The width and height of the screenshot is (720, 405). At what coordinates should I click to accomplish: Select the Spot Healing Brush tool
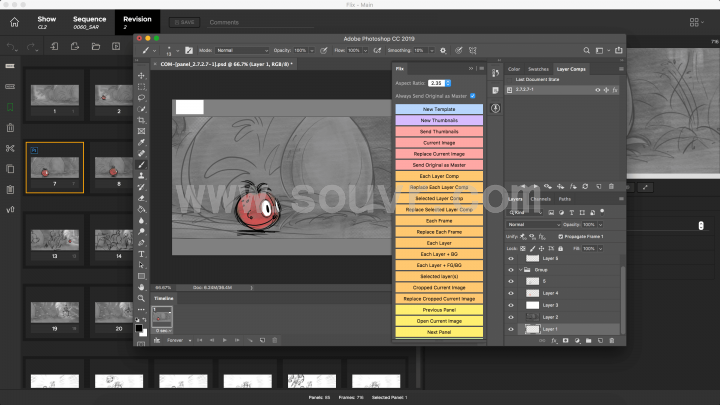click(x=141, y=153)
